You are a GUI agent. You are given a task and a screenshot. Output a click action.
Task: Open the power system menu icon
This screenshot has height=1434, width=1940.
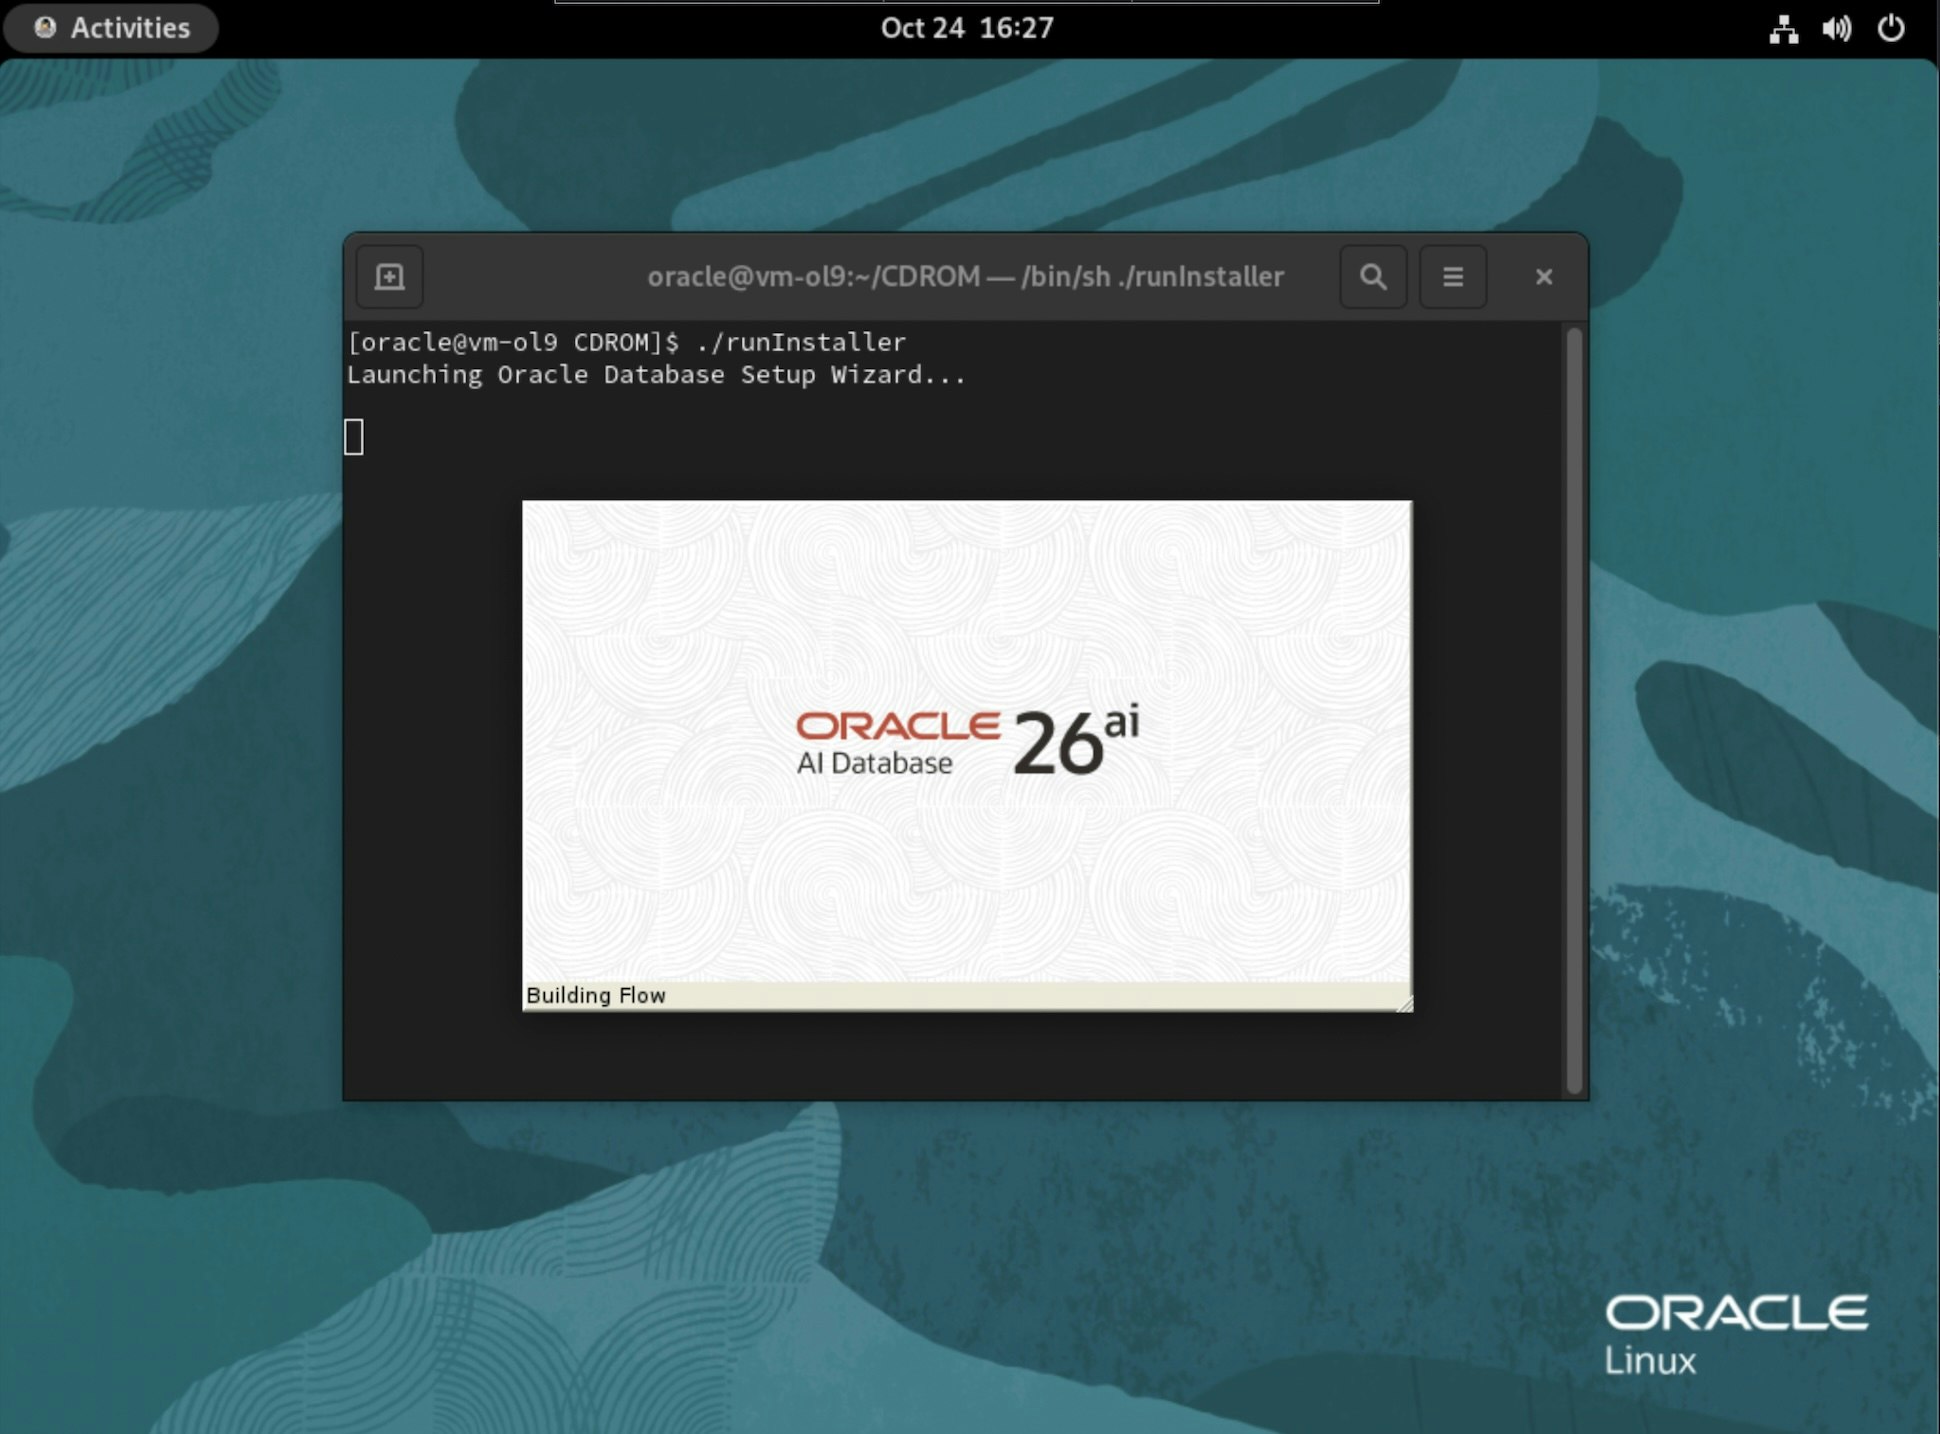(1890, 28)
